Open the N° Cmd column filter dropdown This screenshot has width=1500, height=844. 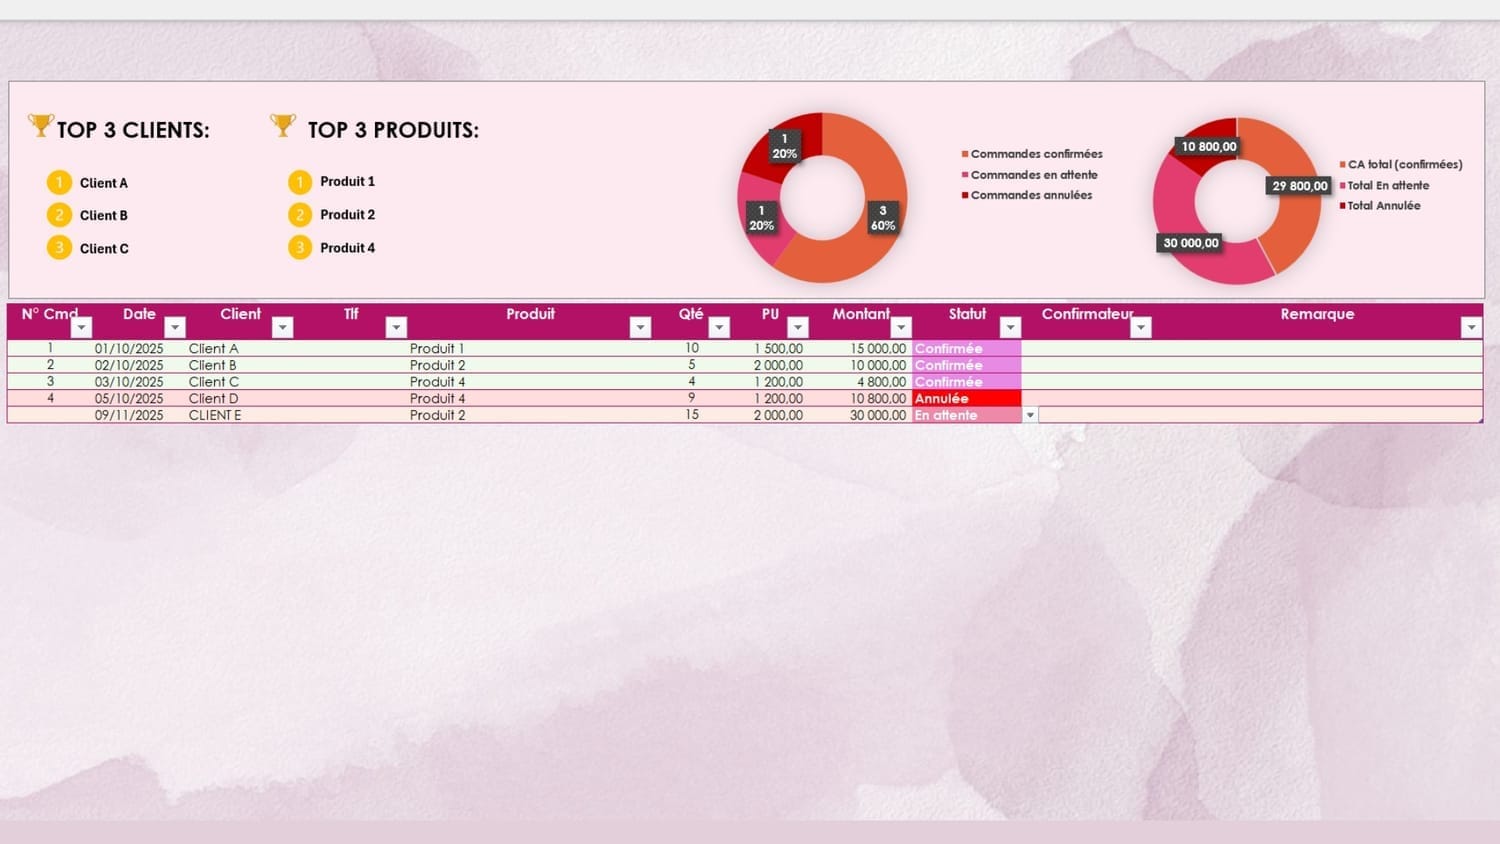pos(81,327)
